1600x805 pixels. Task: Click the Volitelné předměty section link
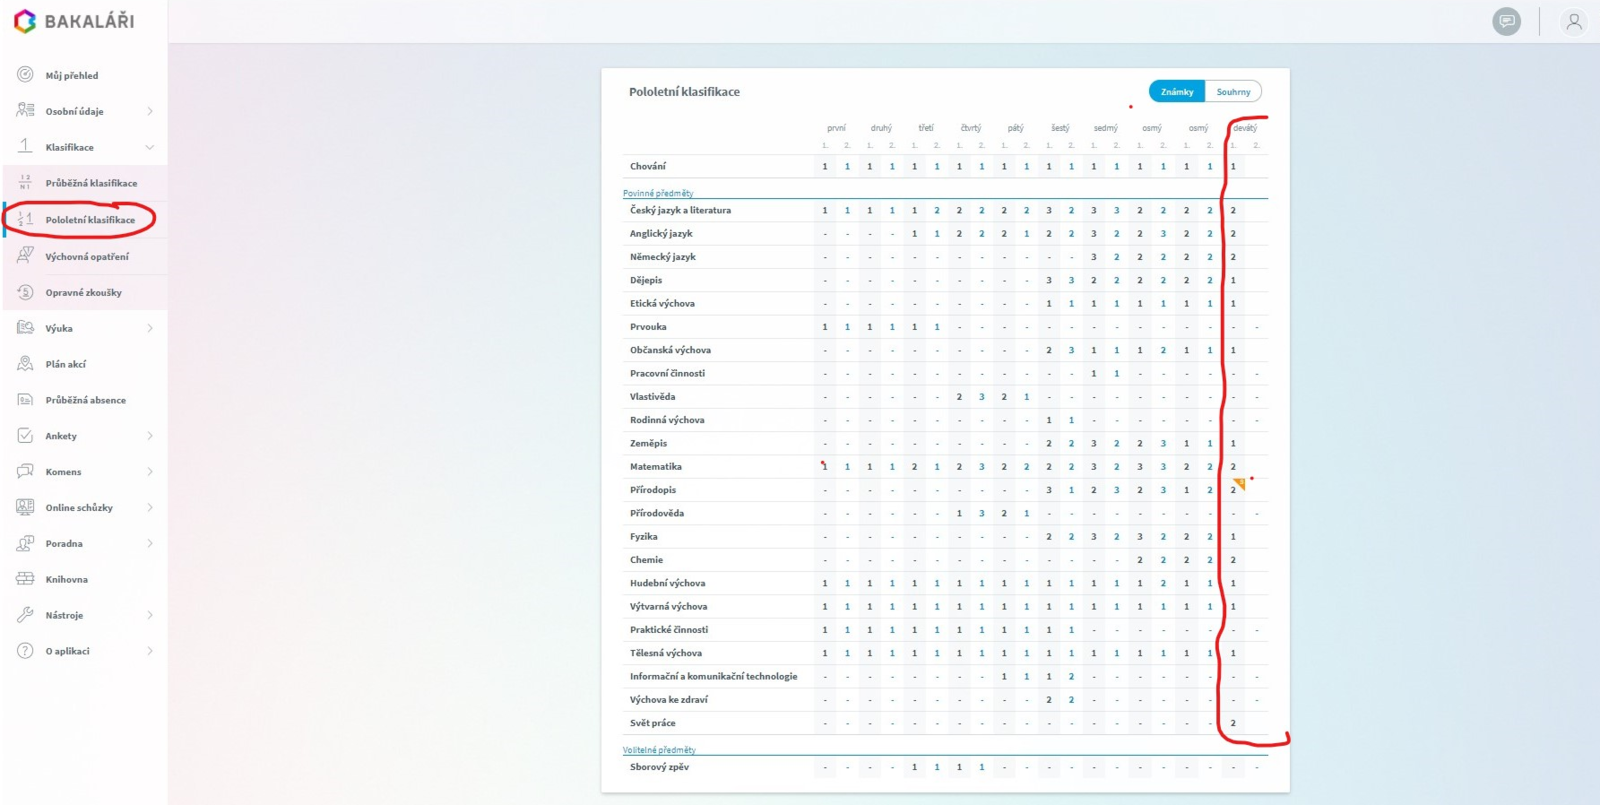click(659, 750)
